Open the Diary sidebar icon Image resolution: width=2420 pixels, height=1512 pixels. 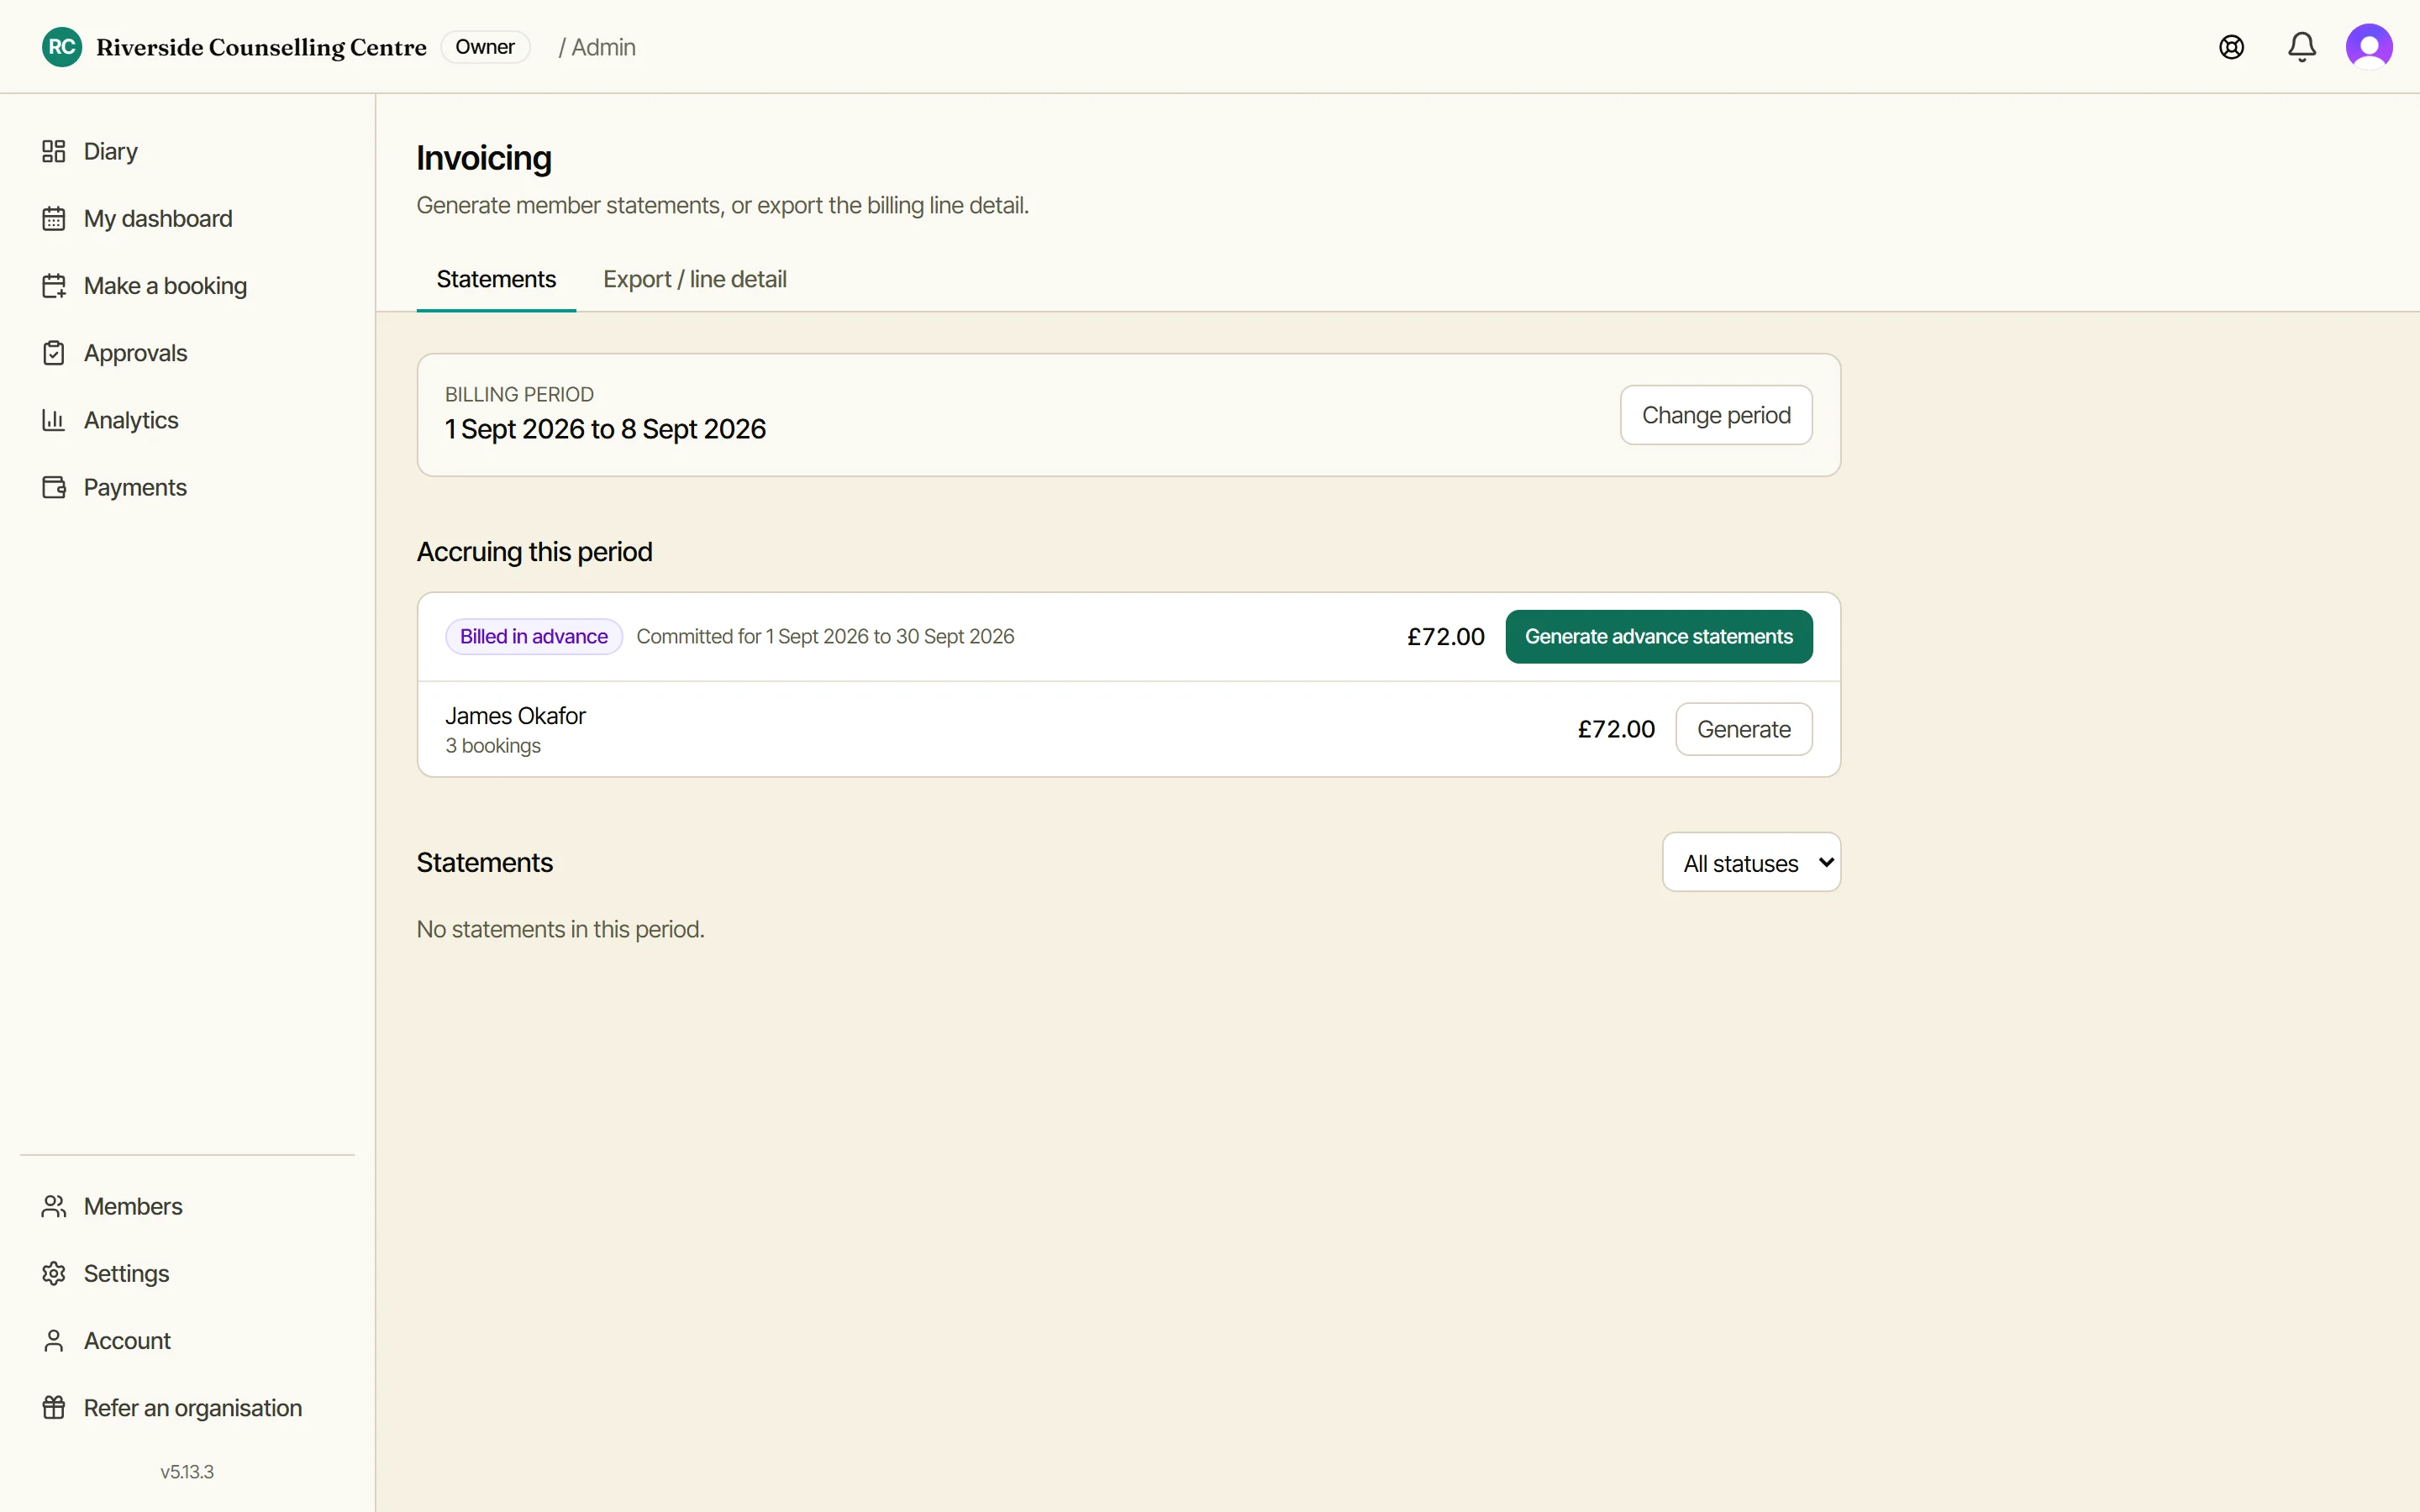[54, 151]
